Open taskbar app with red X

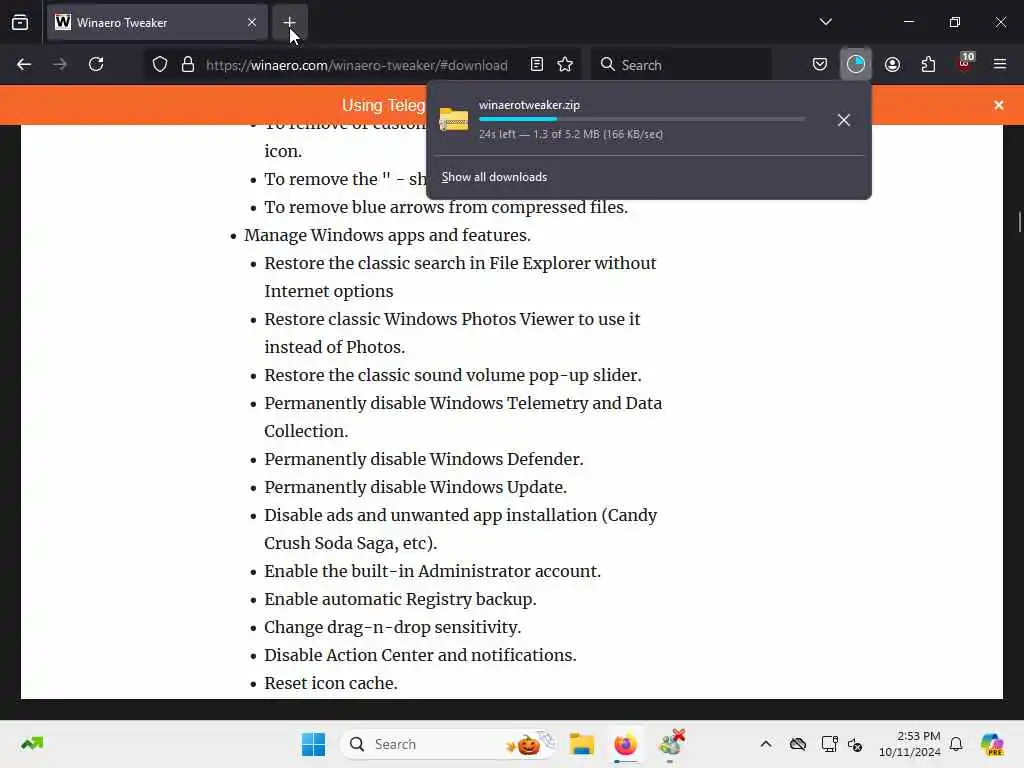671,744
